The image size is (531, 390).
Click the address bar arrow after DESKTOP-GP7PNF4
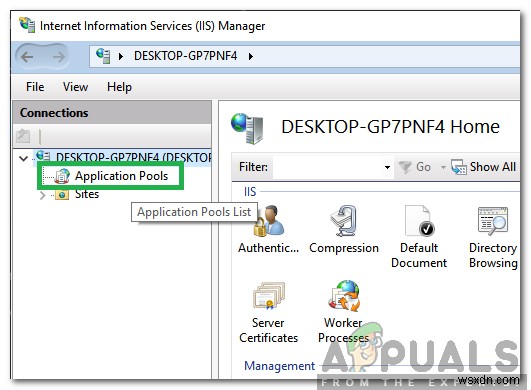pyautogui.click(x=251, y=56)
